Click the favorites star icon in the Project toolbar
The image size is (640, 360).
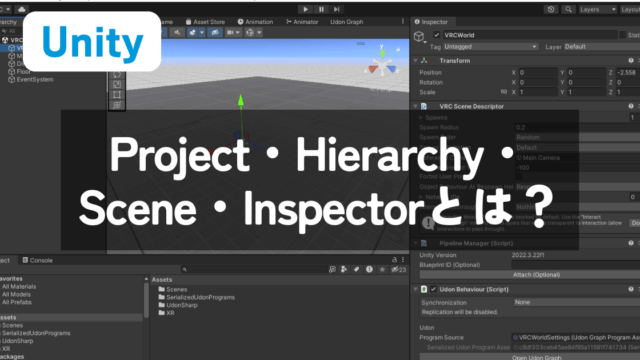[x=382, y=269]
